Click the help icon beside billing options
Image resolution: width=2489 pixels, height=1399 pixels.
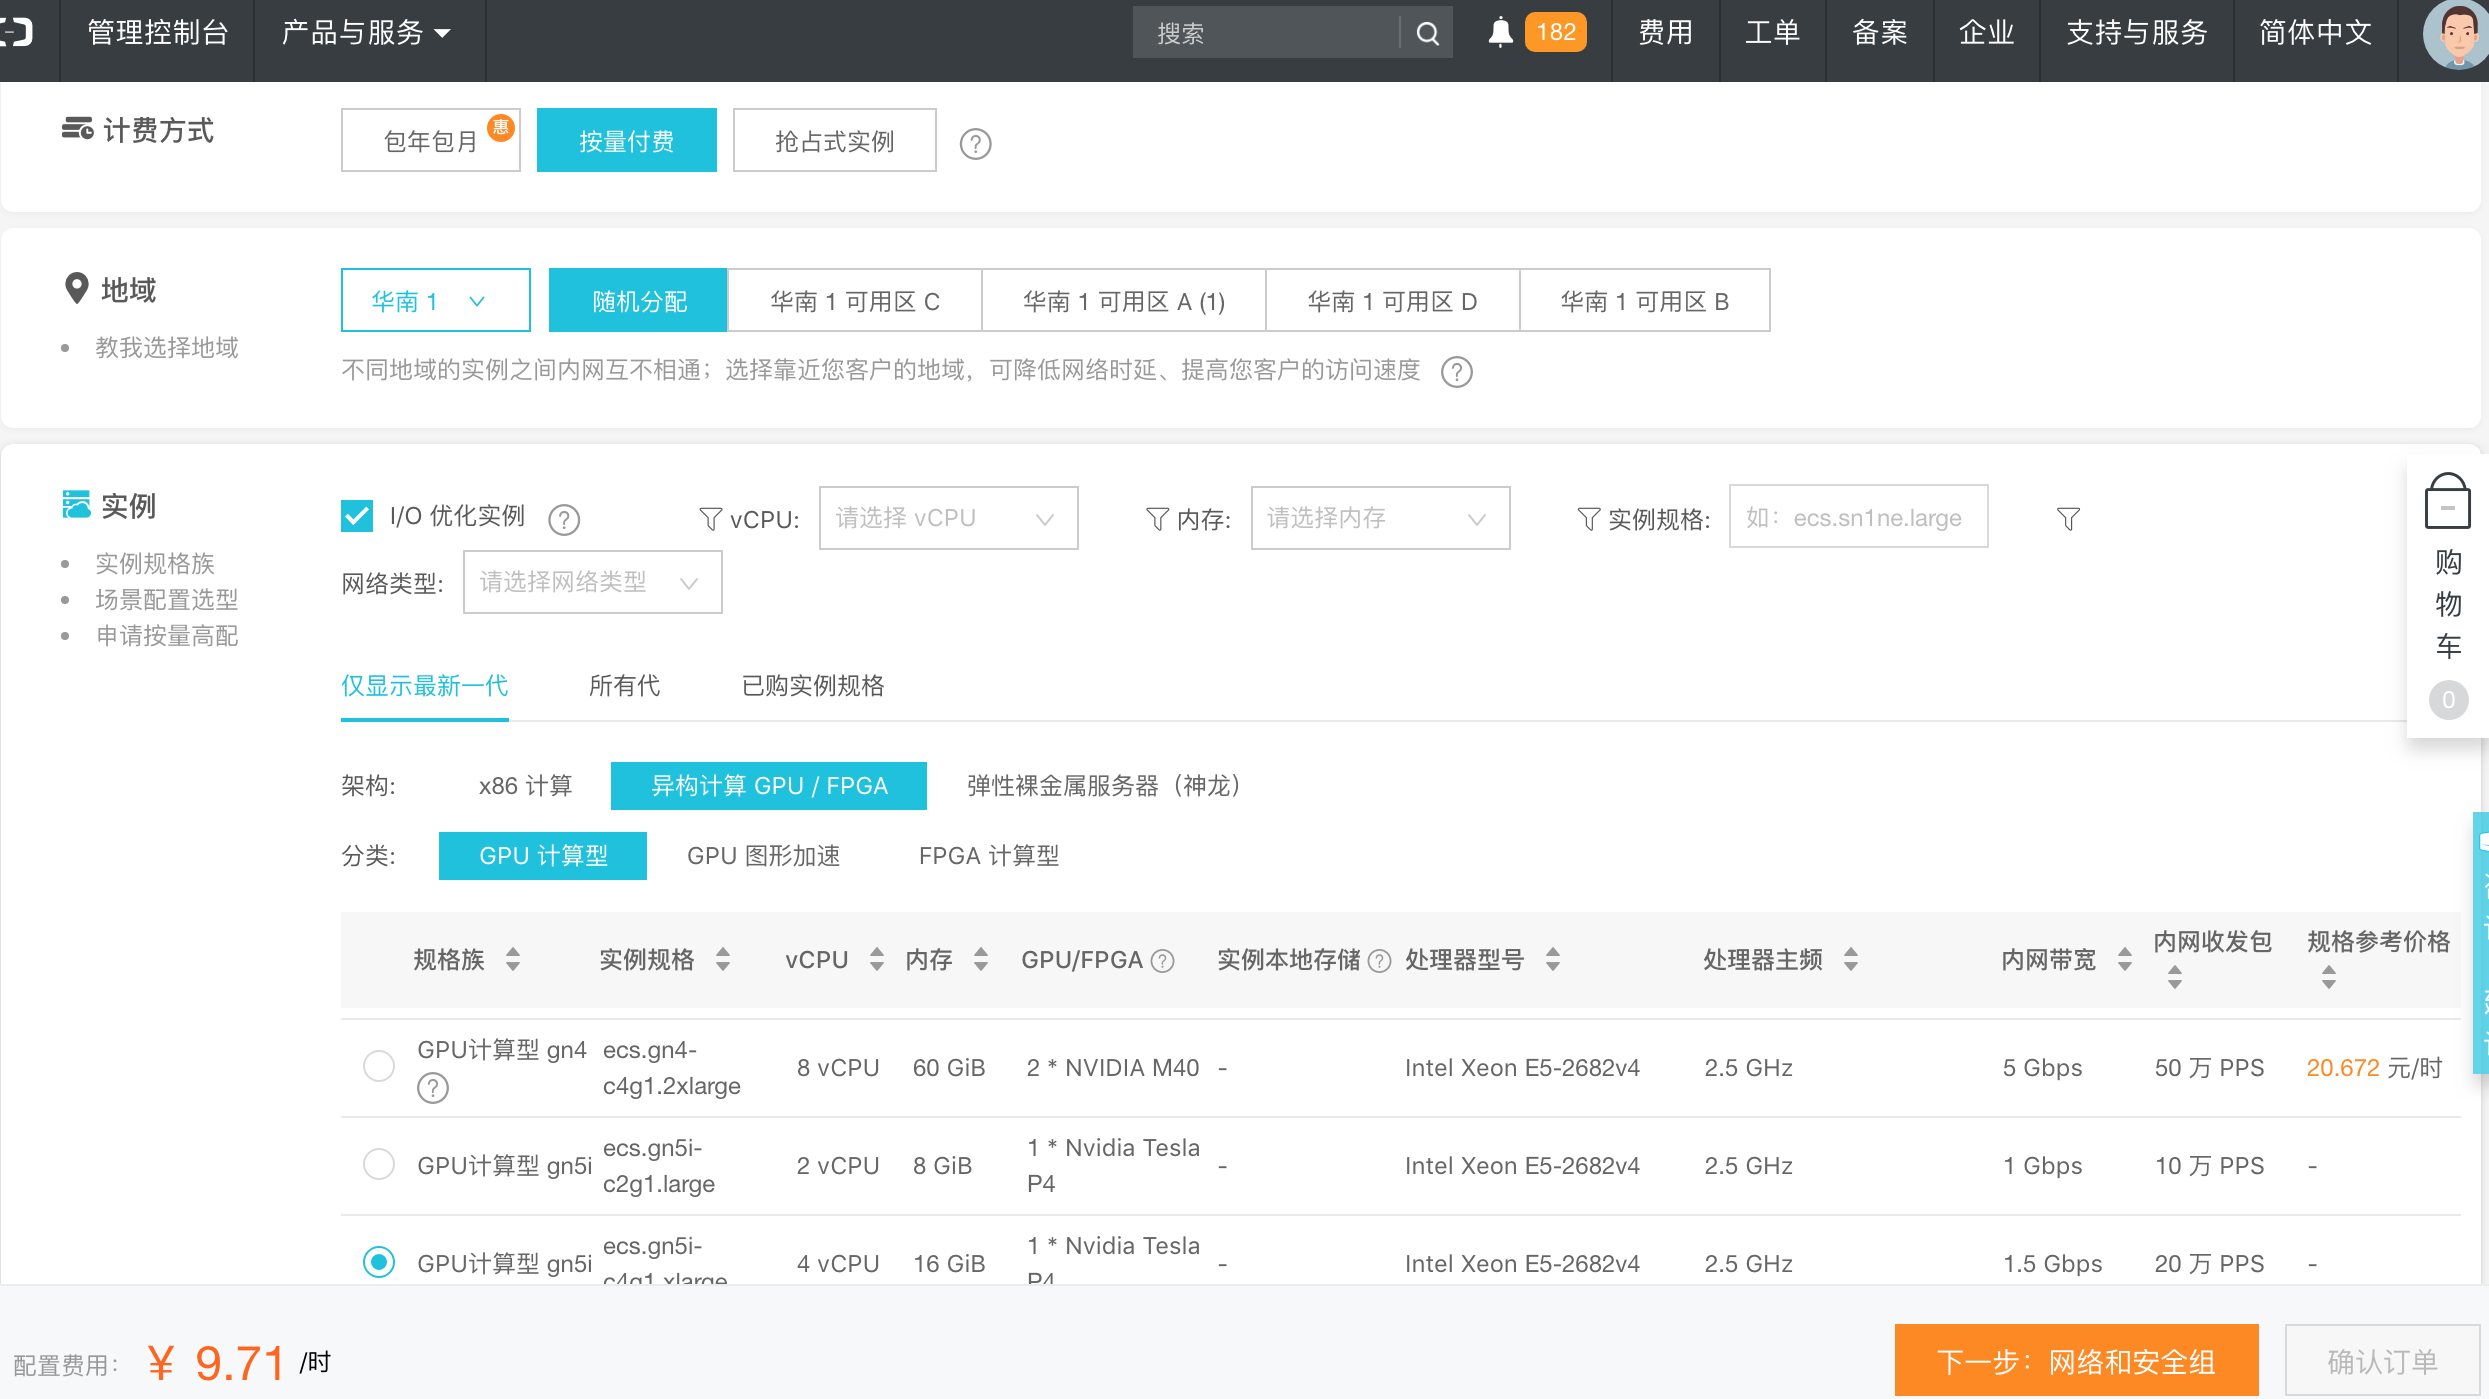(x=975, y=144)
